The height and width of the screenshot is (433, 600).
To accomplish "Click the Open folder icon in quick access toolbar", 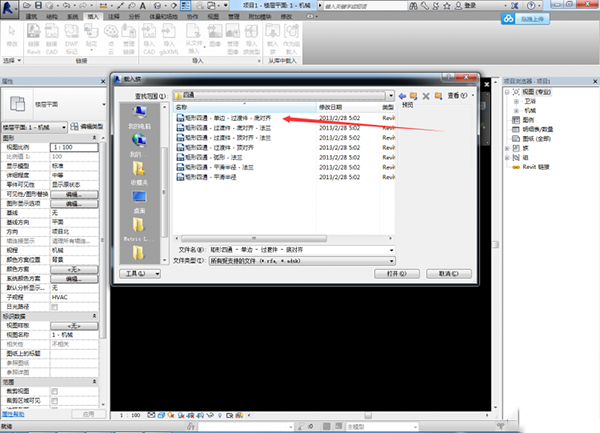I will (x=27, y=5).
